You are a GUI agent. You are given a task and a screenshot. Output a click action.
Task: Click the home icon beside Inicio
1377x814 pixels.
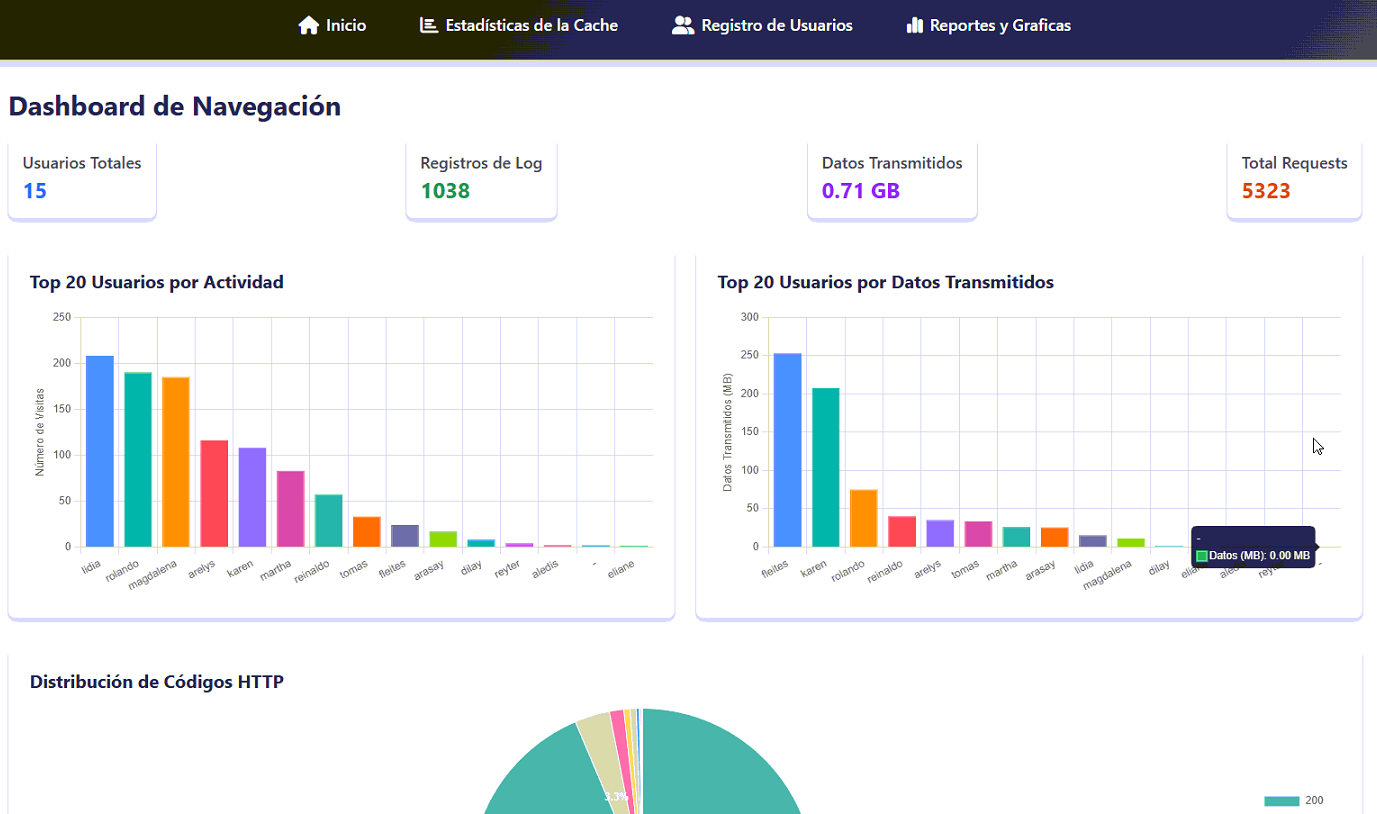[309, 25]
